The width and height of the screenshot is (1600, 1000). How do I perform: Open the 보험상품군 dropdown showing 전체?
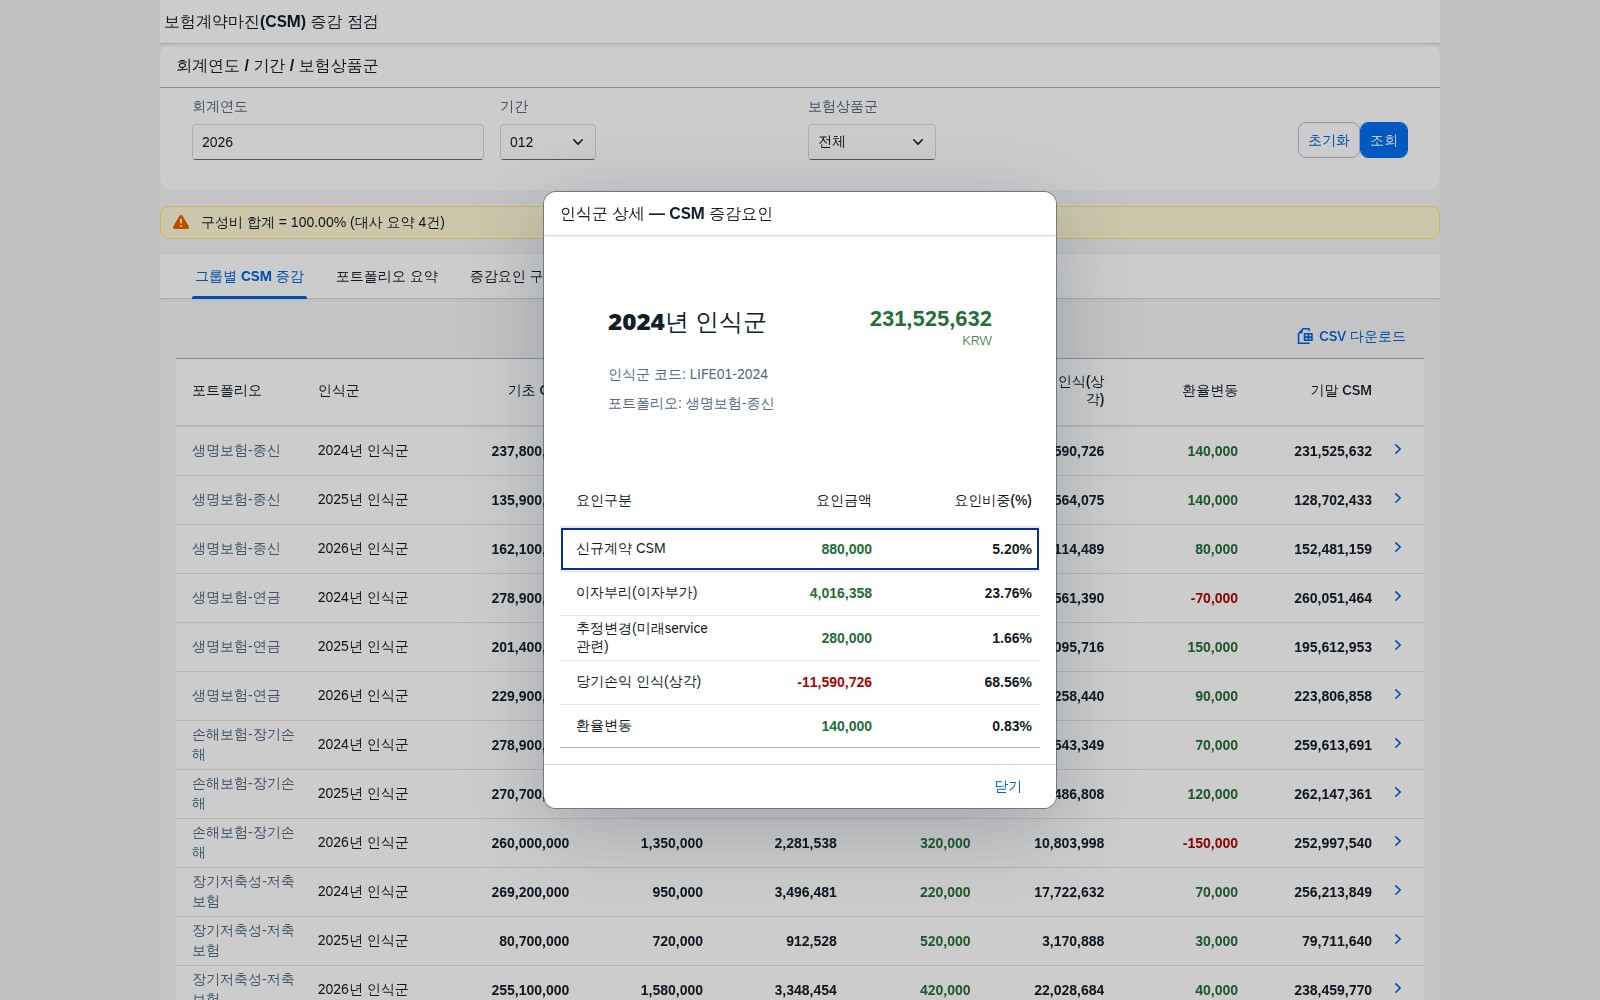tap(872, 142)
